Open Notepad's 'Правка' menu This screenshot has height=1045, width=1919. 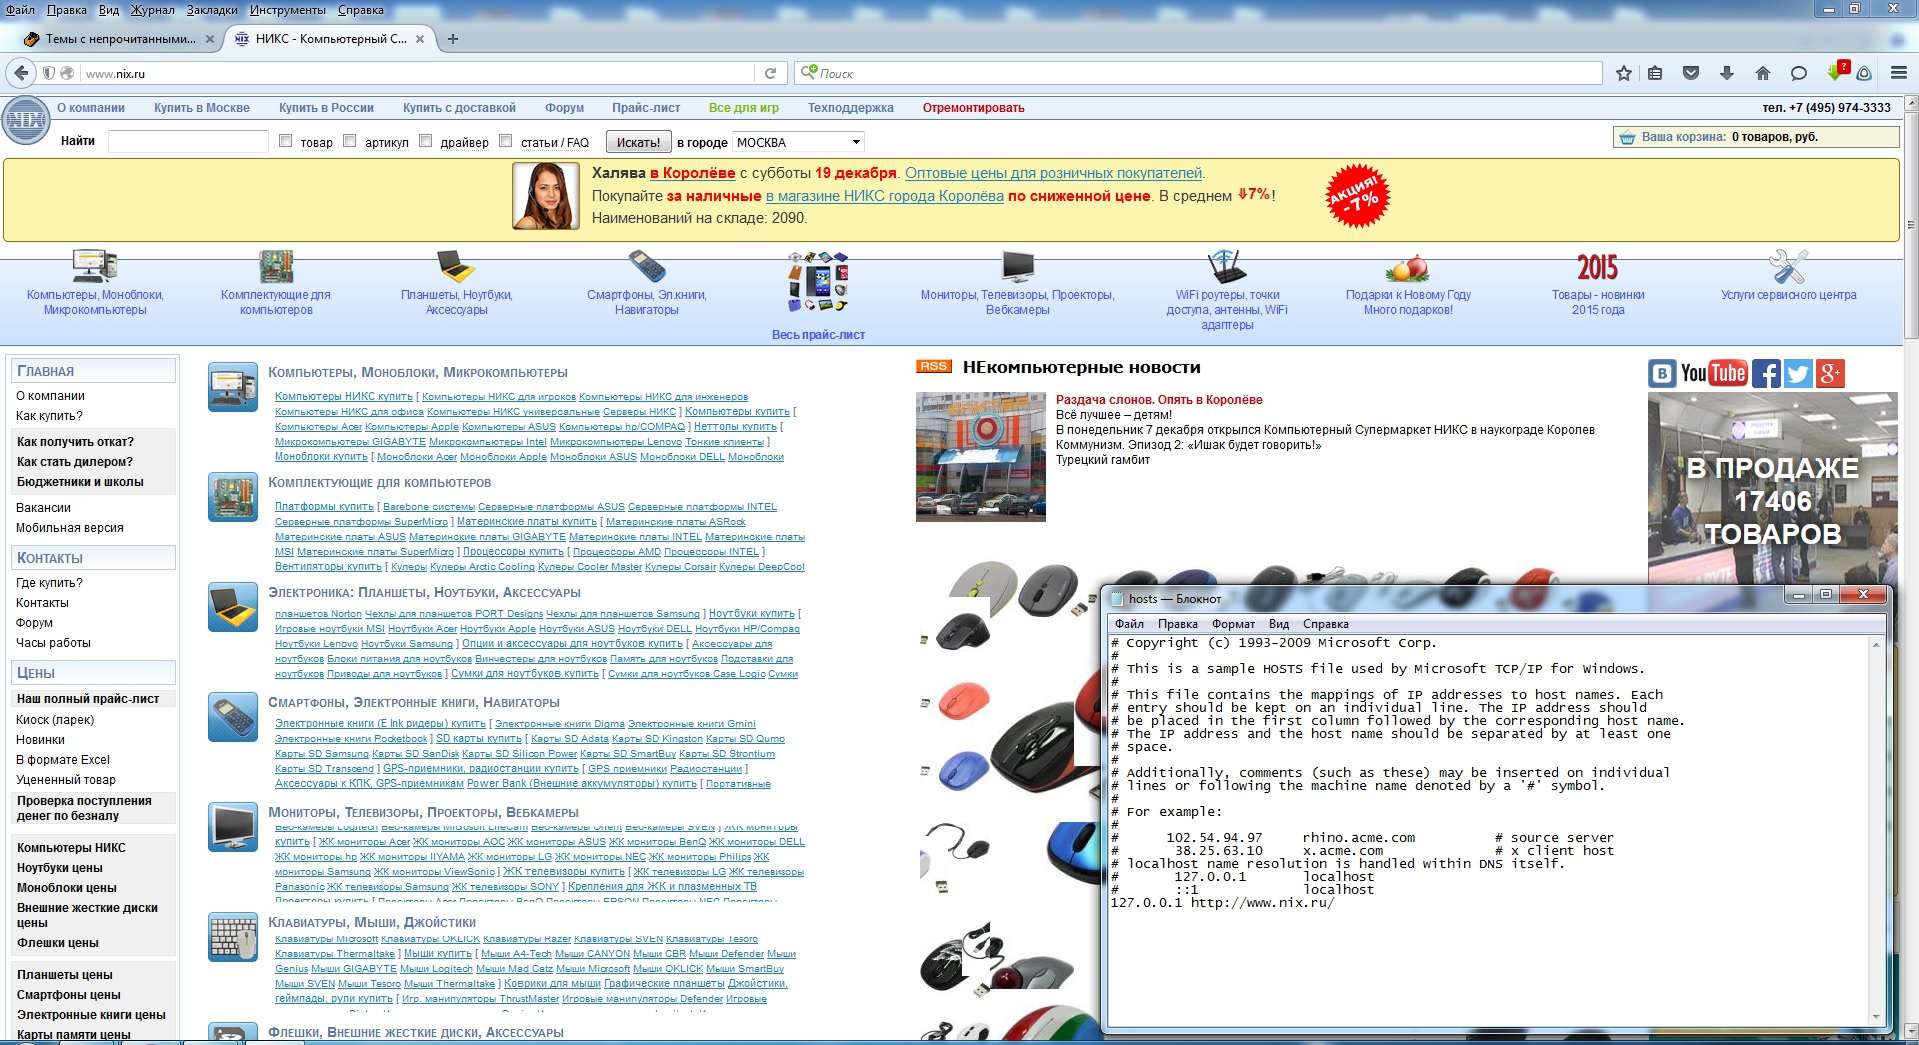point(1178,624)
